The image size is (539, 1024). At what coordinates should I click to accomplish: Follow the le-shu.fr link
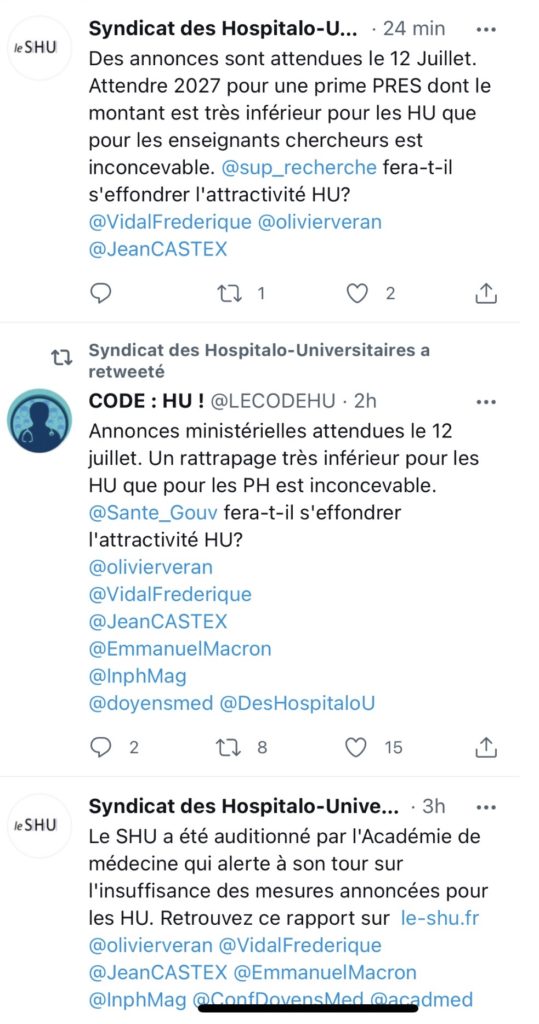[440, 918]
